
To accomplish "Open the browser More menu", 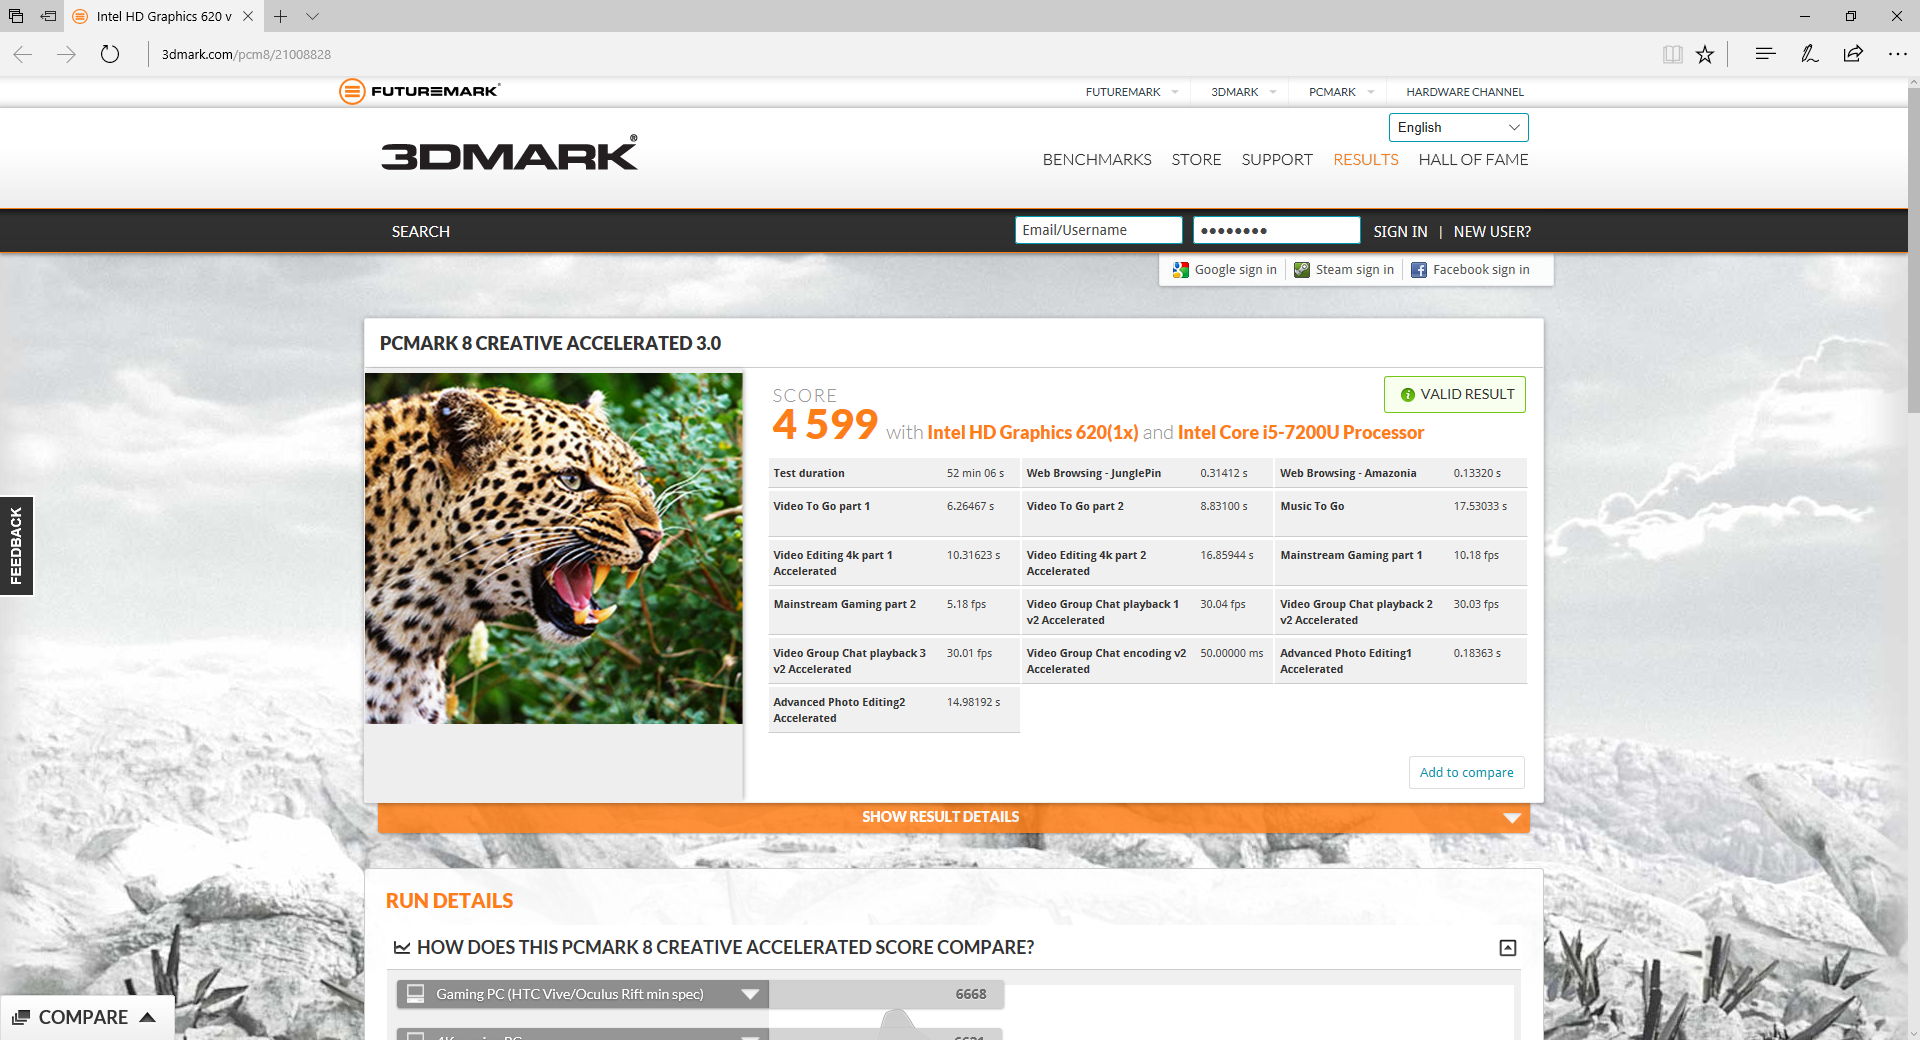I will (1897, 54).
